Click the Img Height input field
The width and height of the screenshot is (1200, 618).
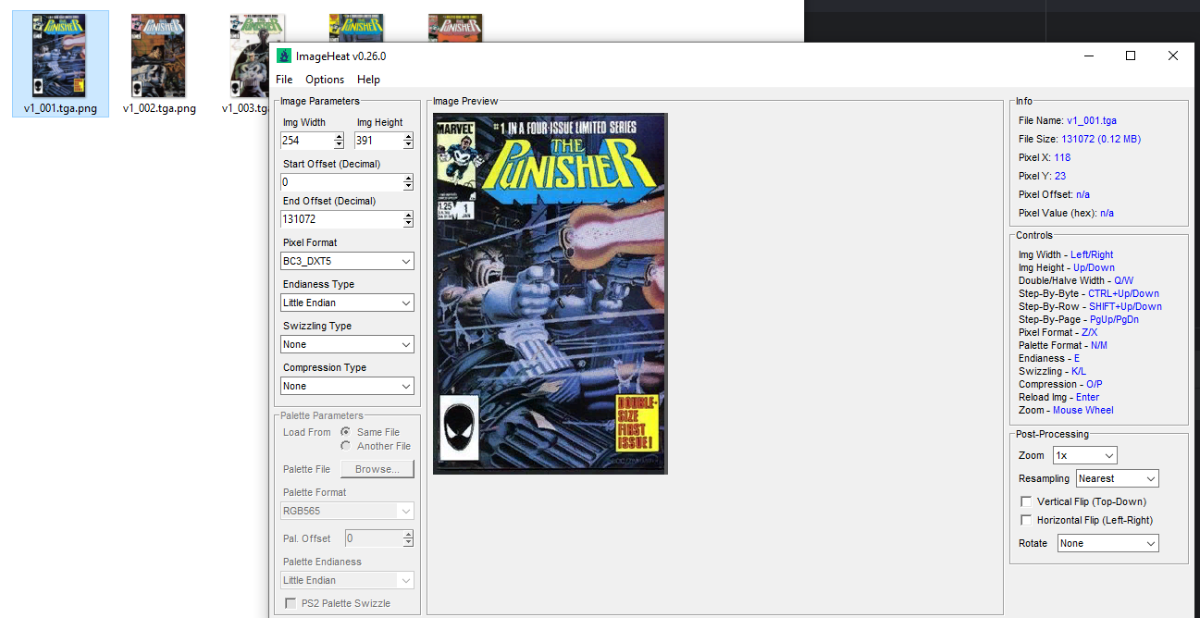click(x=379, y=141)
